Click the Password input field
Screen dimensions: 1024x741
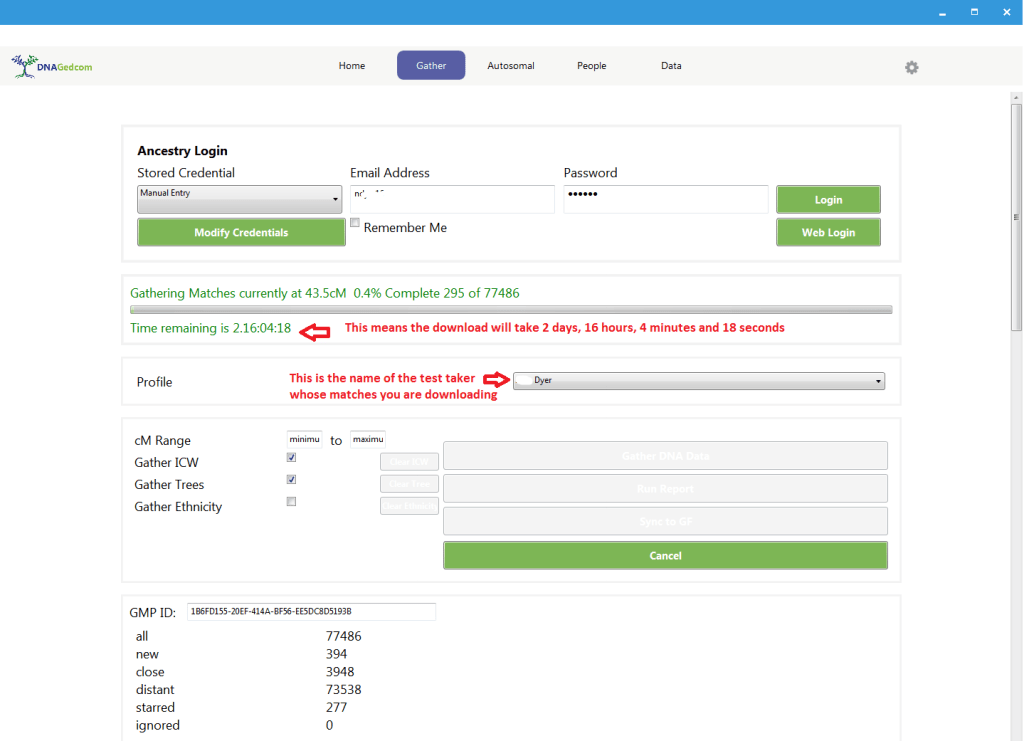(665, 199)
